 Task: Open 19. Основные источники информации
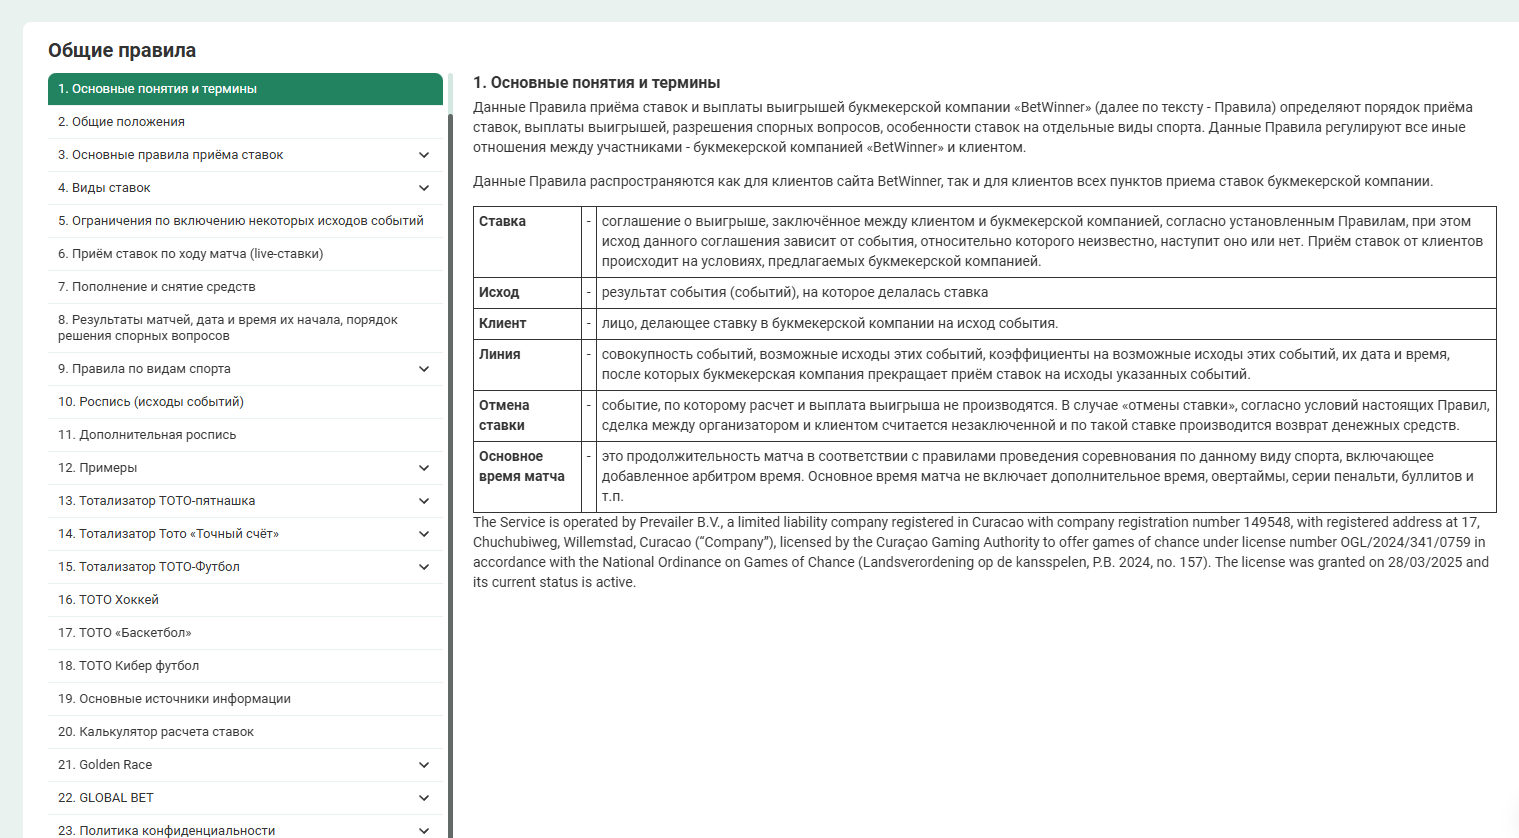245,699
